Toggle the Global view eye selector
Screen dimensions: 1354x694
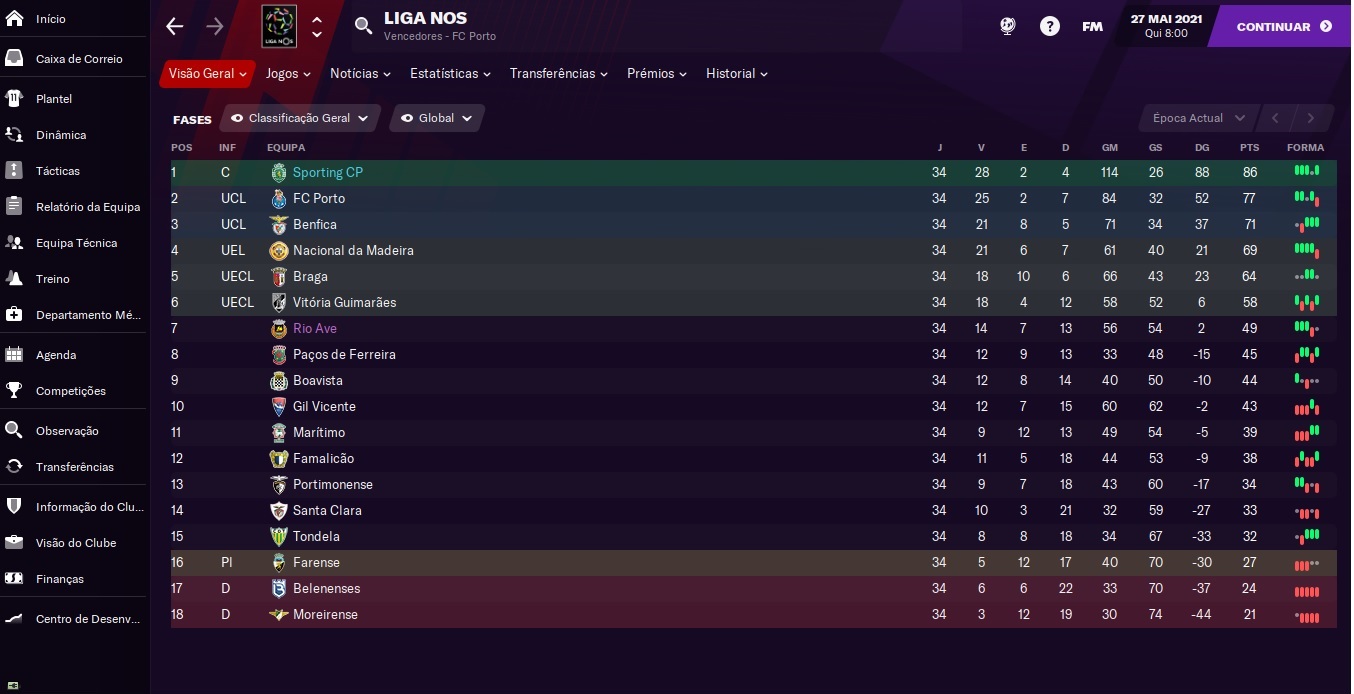pos(437,118)
